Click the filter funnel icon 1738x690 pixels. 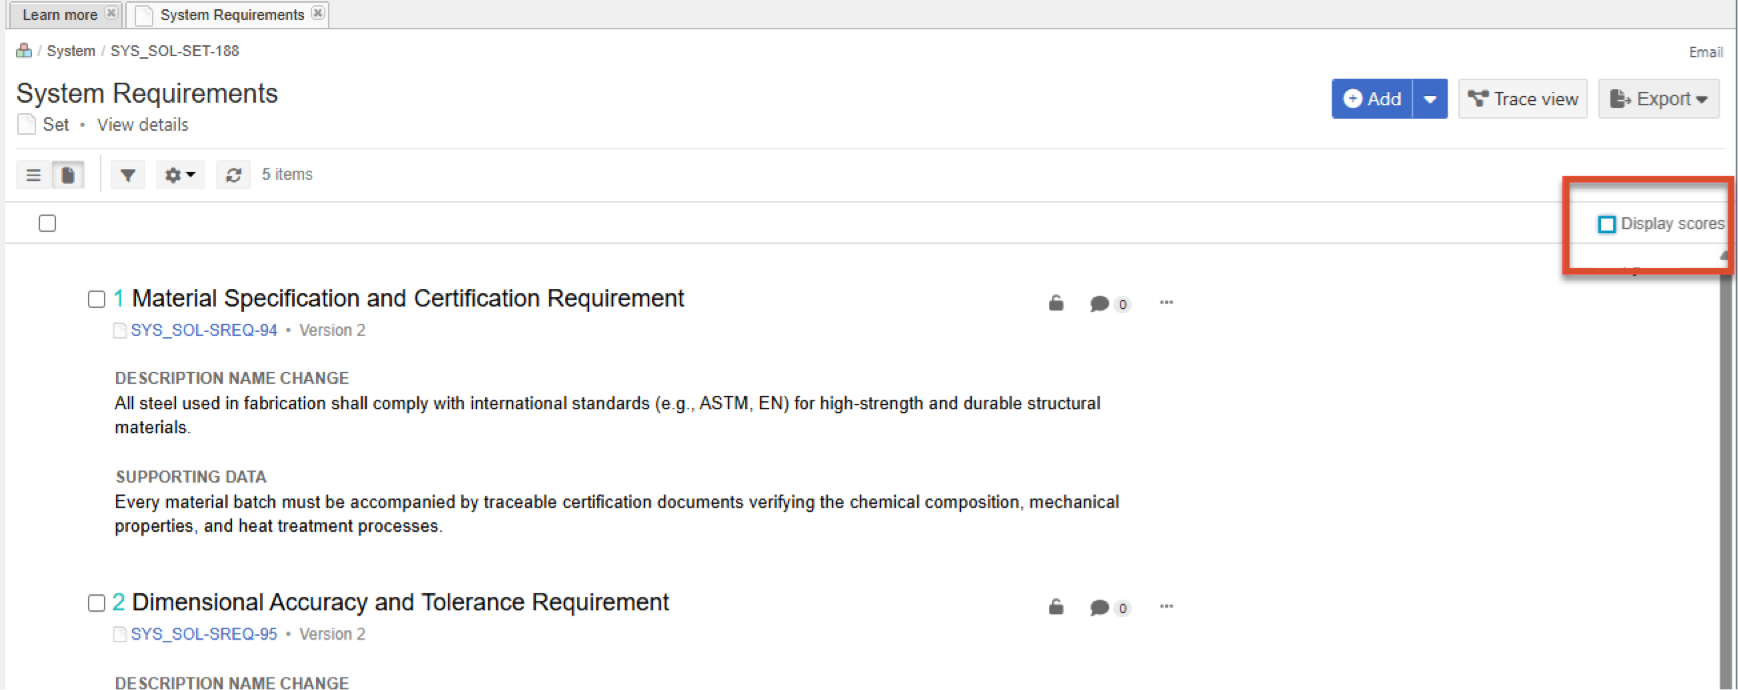point(128,175)
